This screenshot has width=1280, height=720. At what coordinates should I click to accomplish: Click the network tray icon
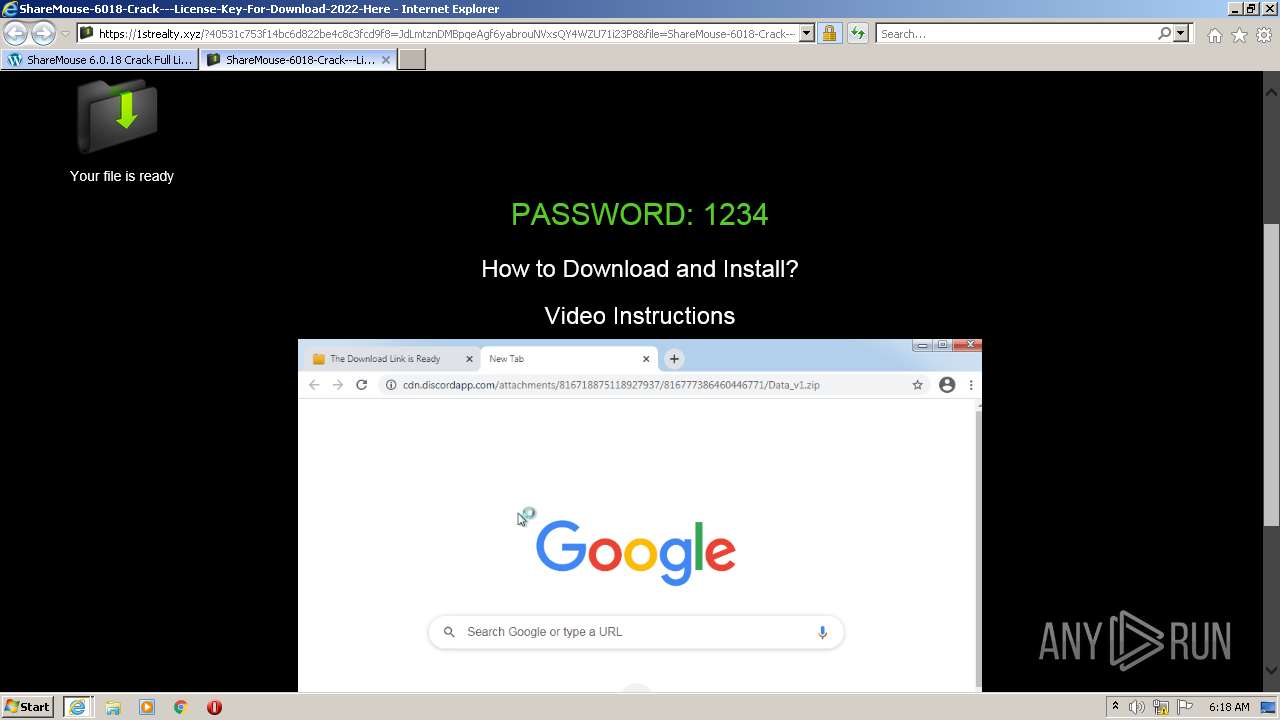1161,707
